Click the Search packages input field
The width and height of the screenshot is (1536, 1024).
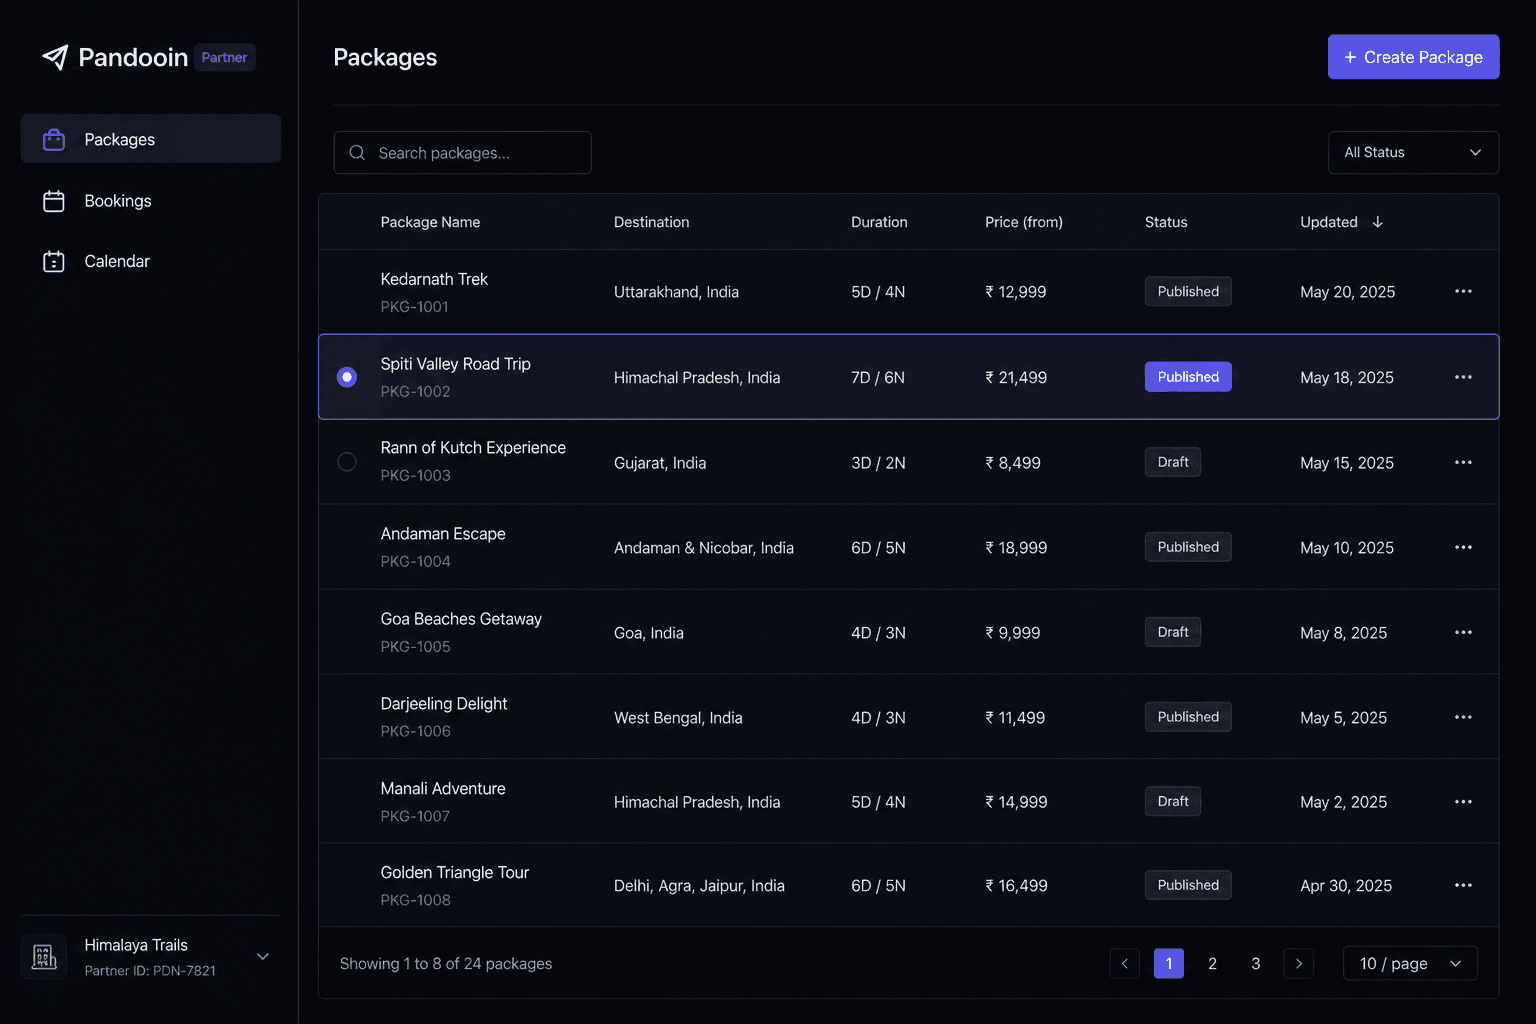462,153
